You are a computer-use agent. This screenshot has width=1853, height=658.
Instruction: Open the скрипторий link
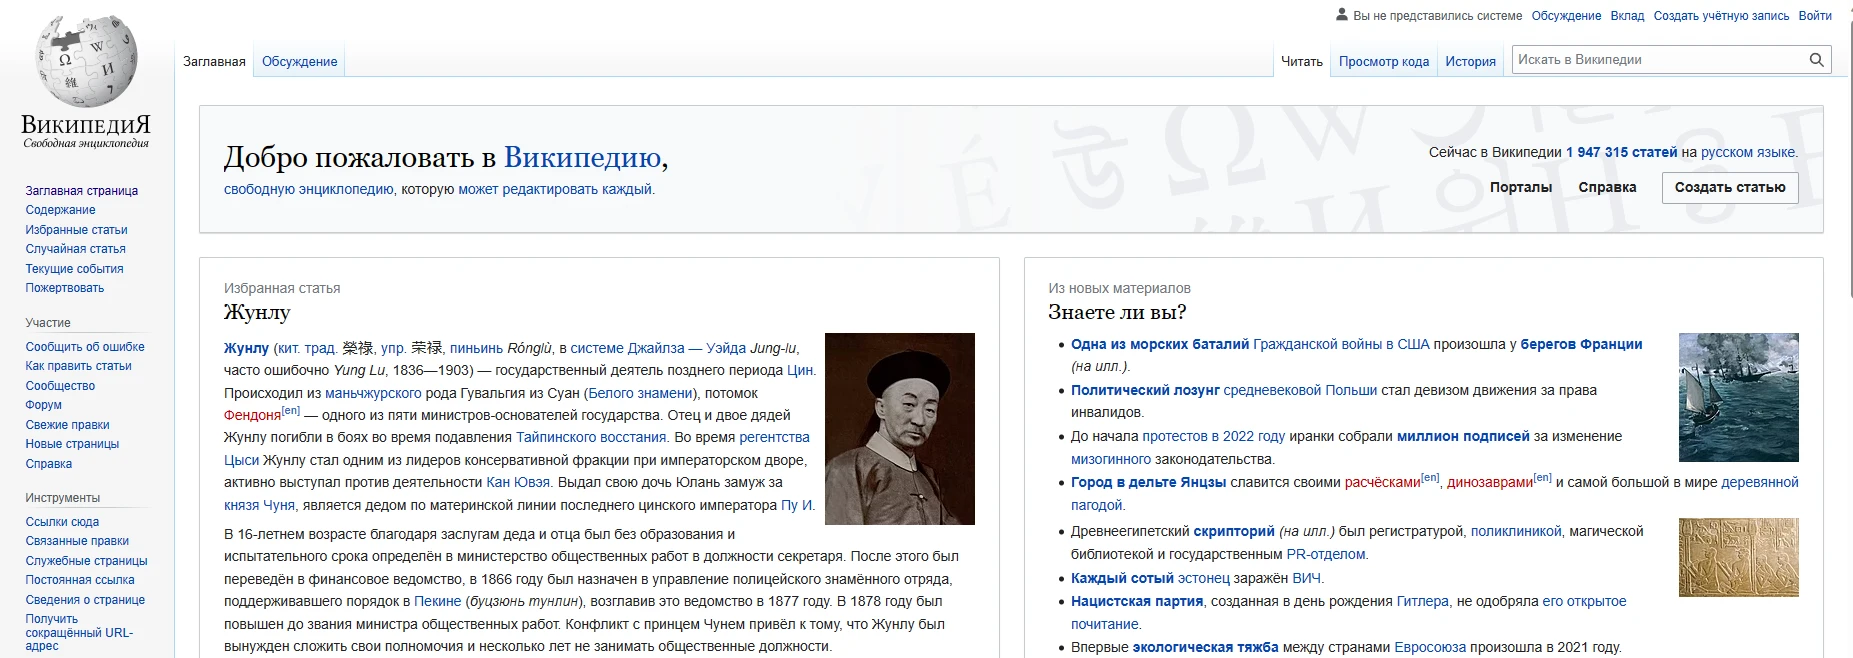click(1234, 531)
